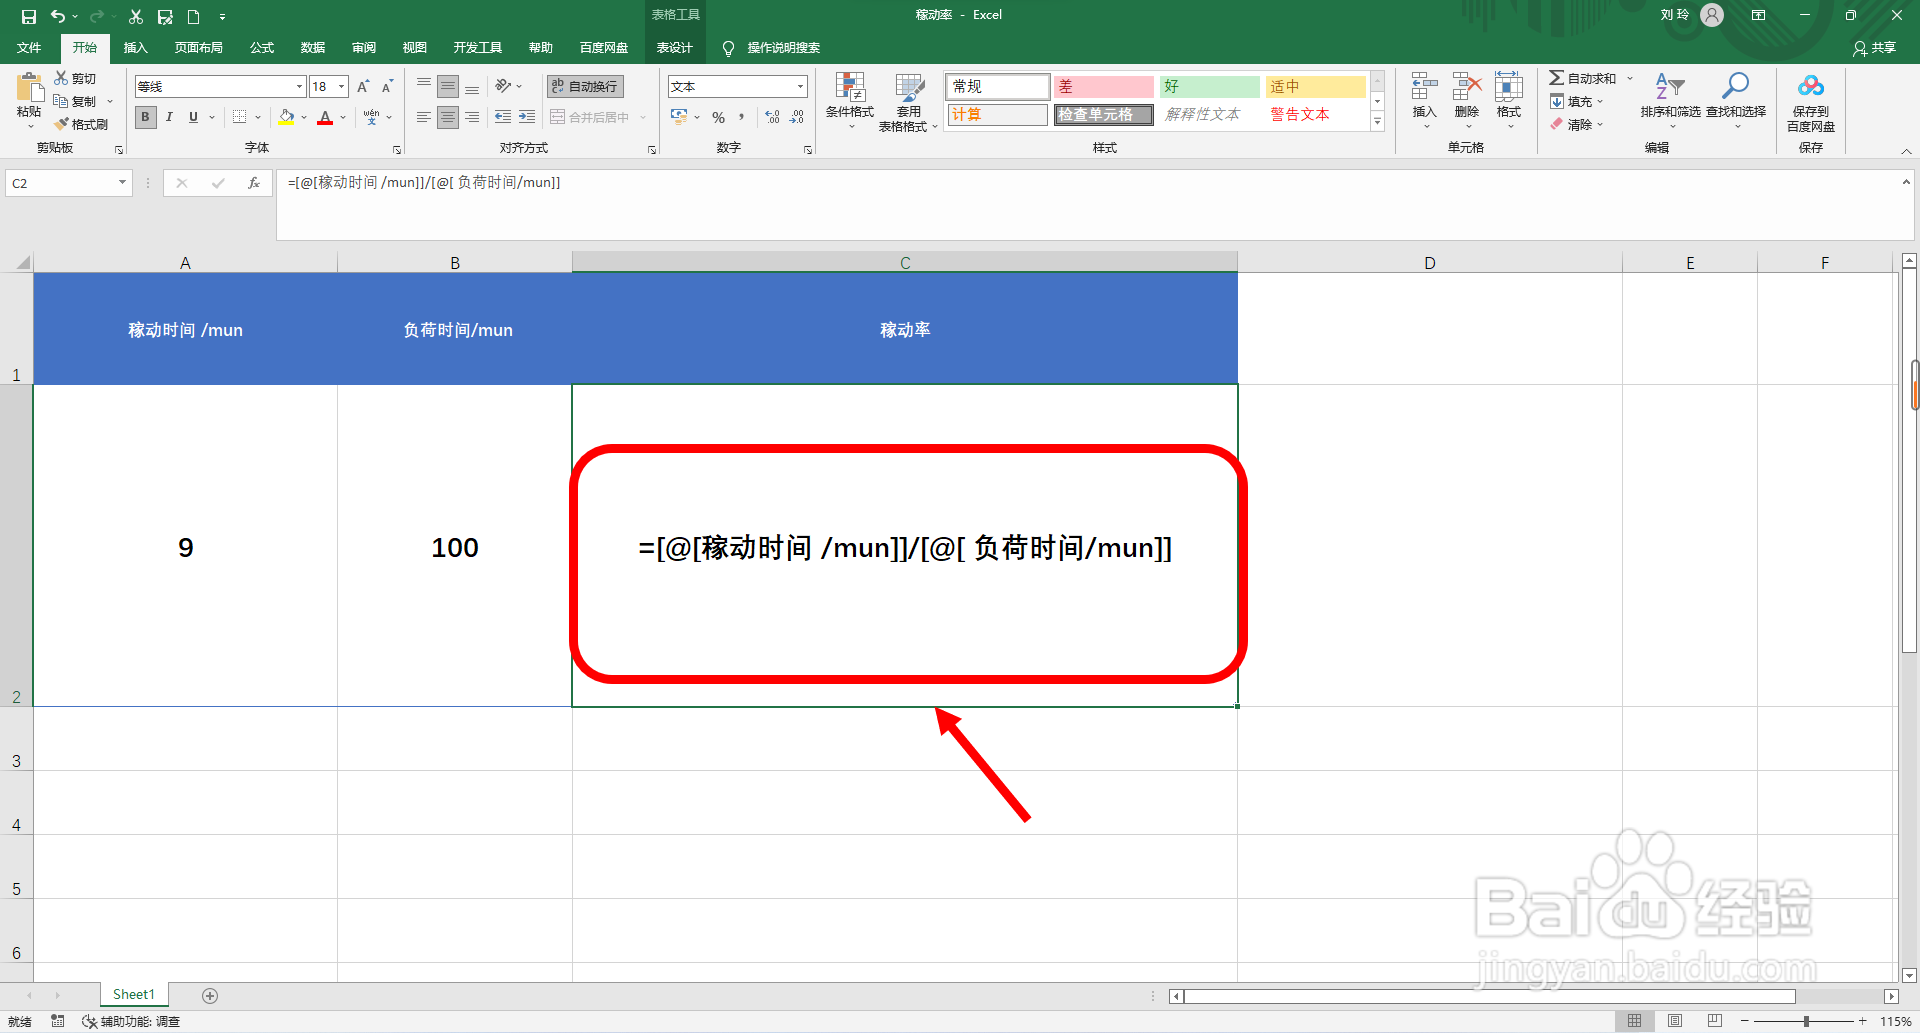This screenshot has height=1033, width=1920.
Task: Click the Fill button in editing group
Action: (x=1575, y=101)
